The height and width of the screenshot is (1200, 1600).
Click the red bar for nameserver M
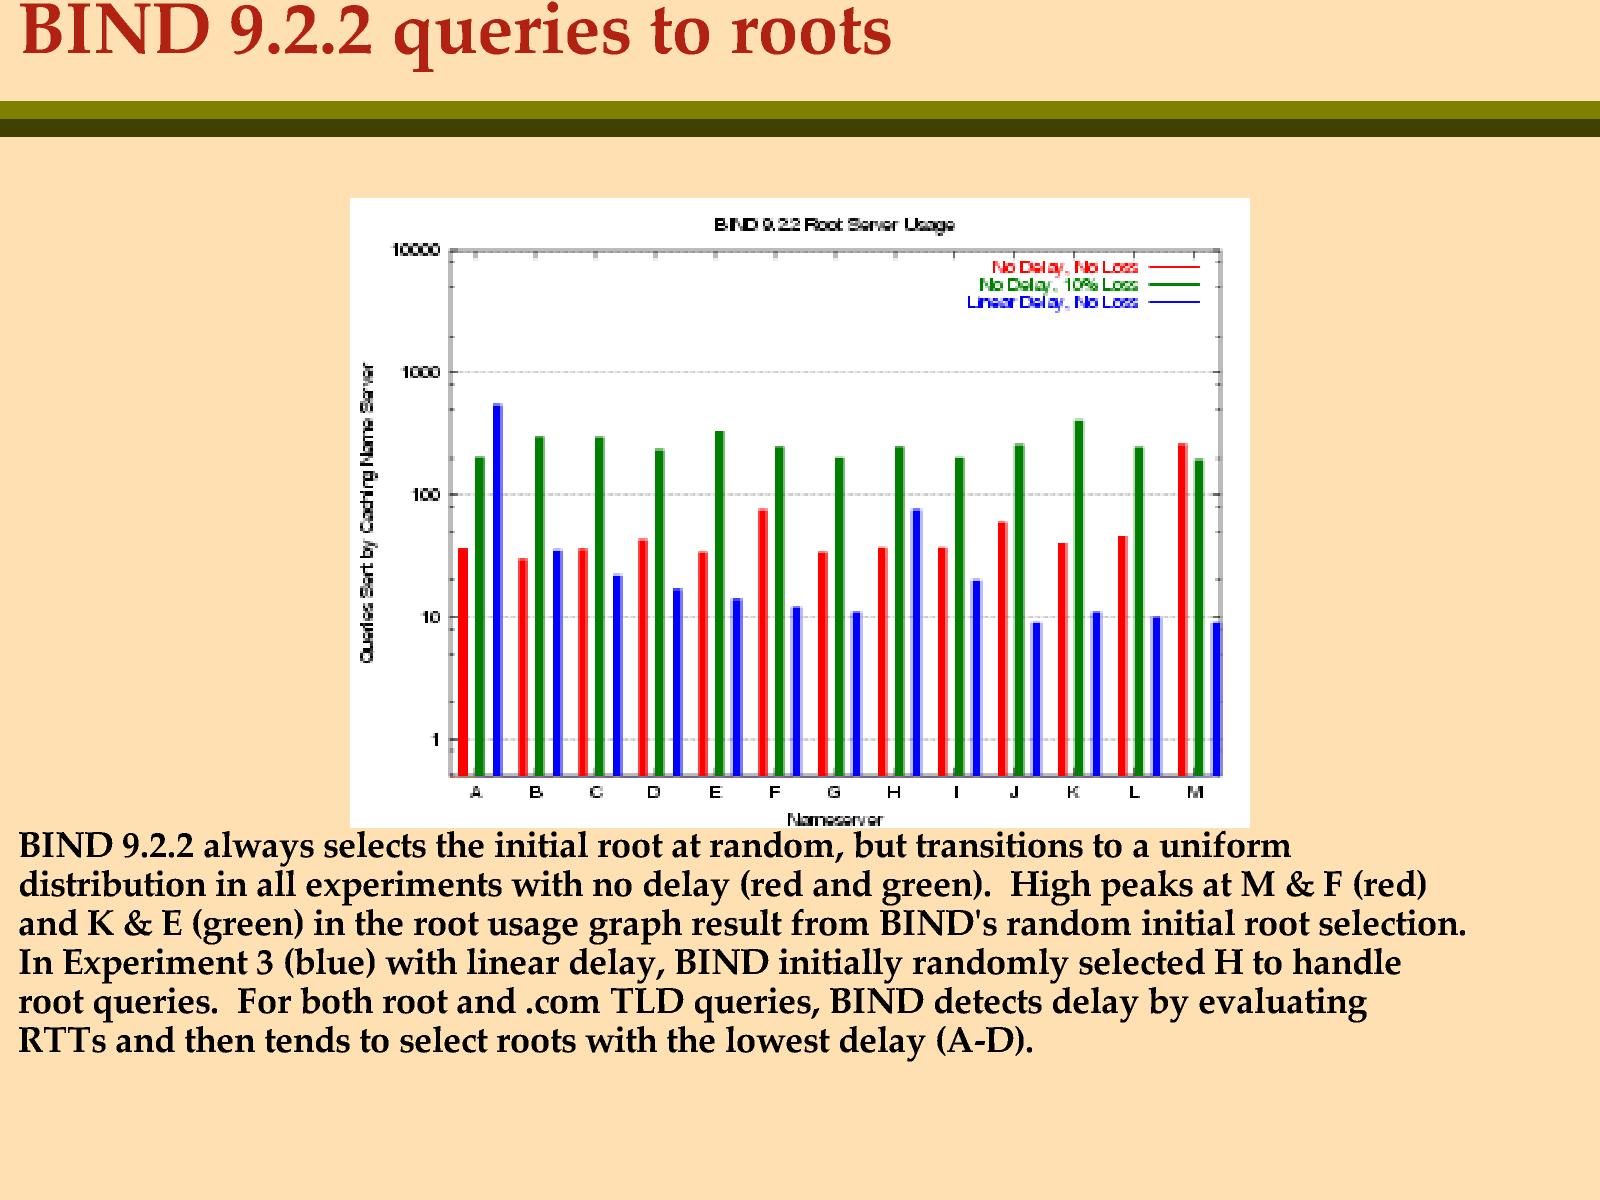(x=1182, y=610)
